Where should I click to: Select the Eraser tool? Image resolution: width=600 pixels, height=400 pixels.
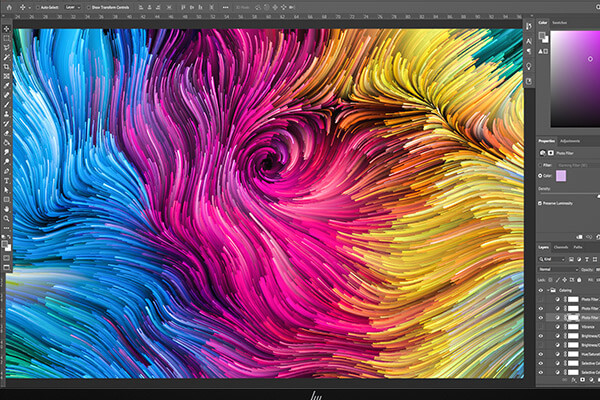(x=7, y=133)
